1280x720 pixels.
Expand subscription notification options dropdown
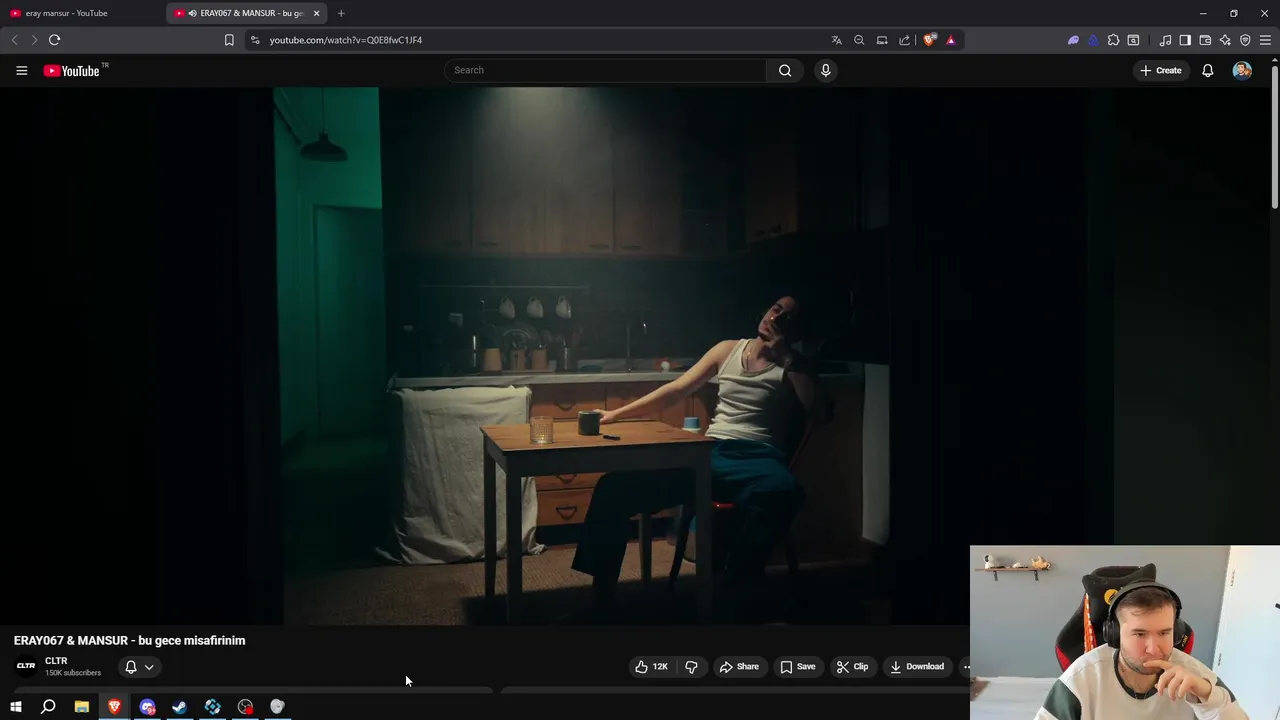click(x=139, y=667)
